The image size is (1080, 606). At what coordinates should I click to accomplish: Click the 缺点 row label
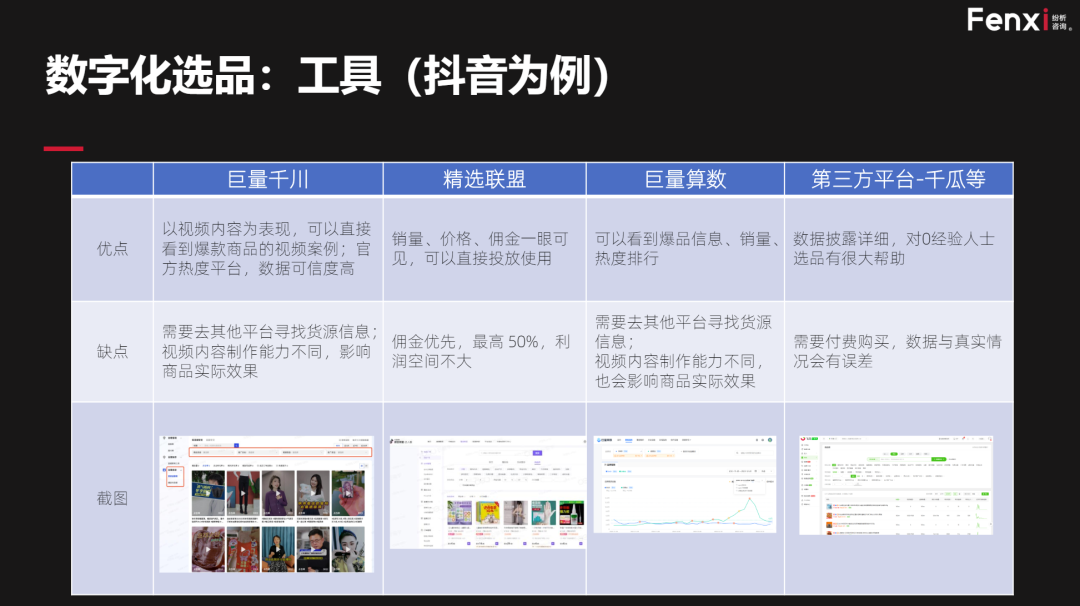tap(112, 351)
